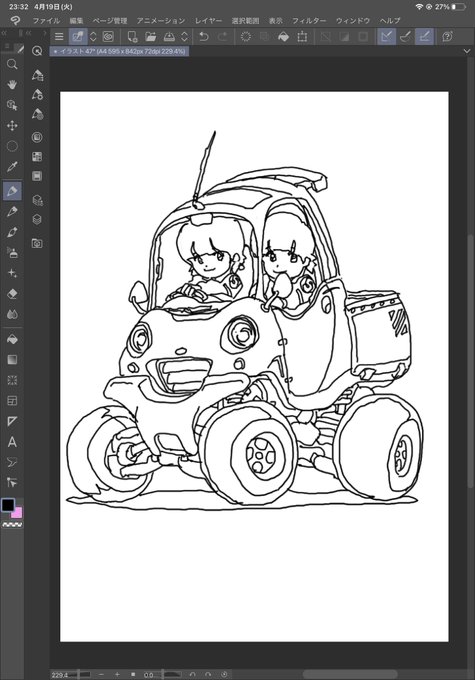
Task: Open the Color History palette icon
Action: point(37,176)
